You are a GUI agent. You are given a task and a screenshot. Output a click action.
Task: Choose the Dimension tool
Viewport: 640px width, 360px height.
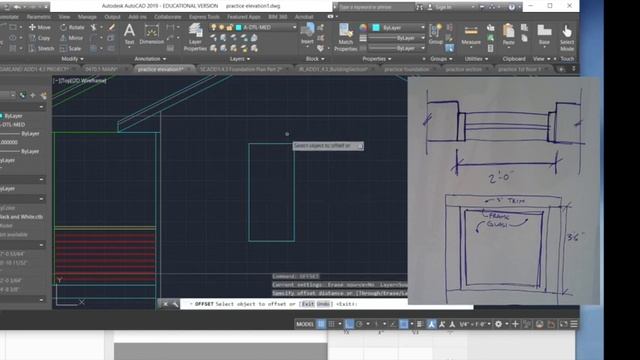click(x=151, y=34)
